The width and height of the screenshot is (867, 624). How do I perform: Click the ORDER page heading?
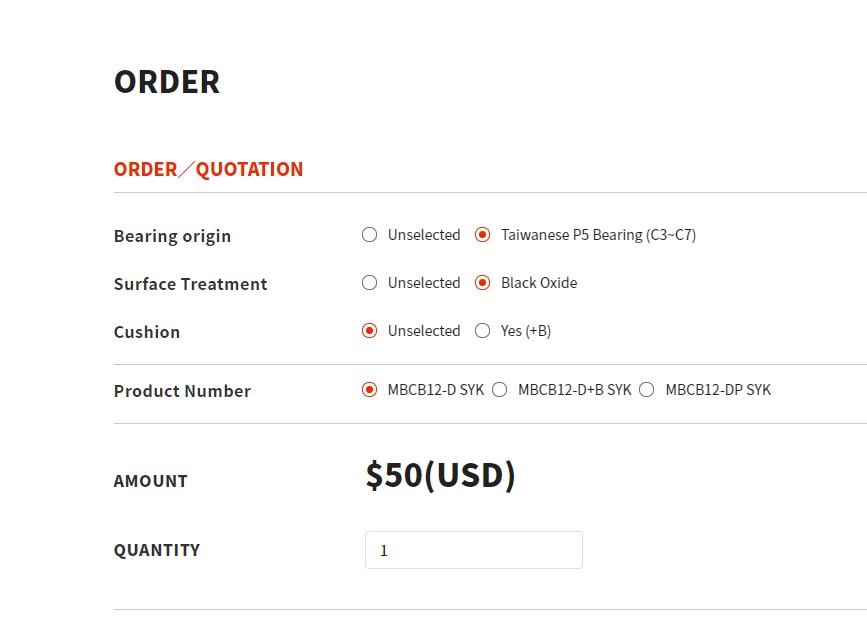point(167,82)
